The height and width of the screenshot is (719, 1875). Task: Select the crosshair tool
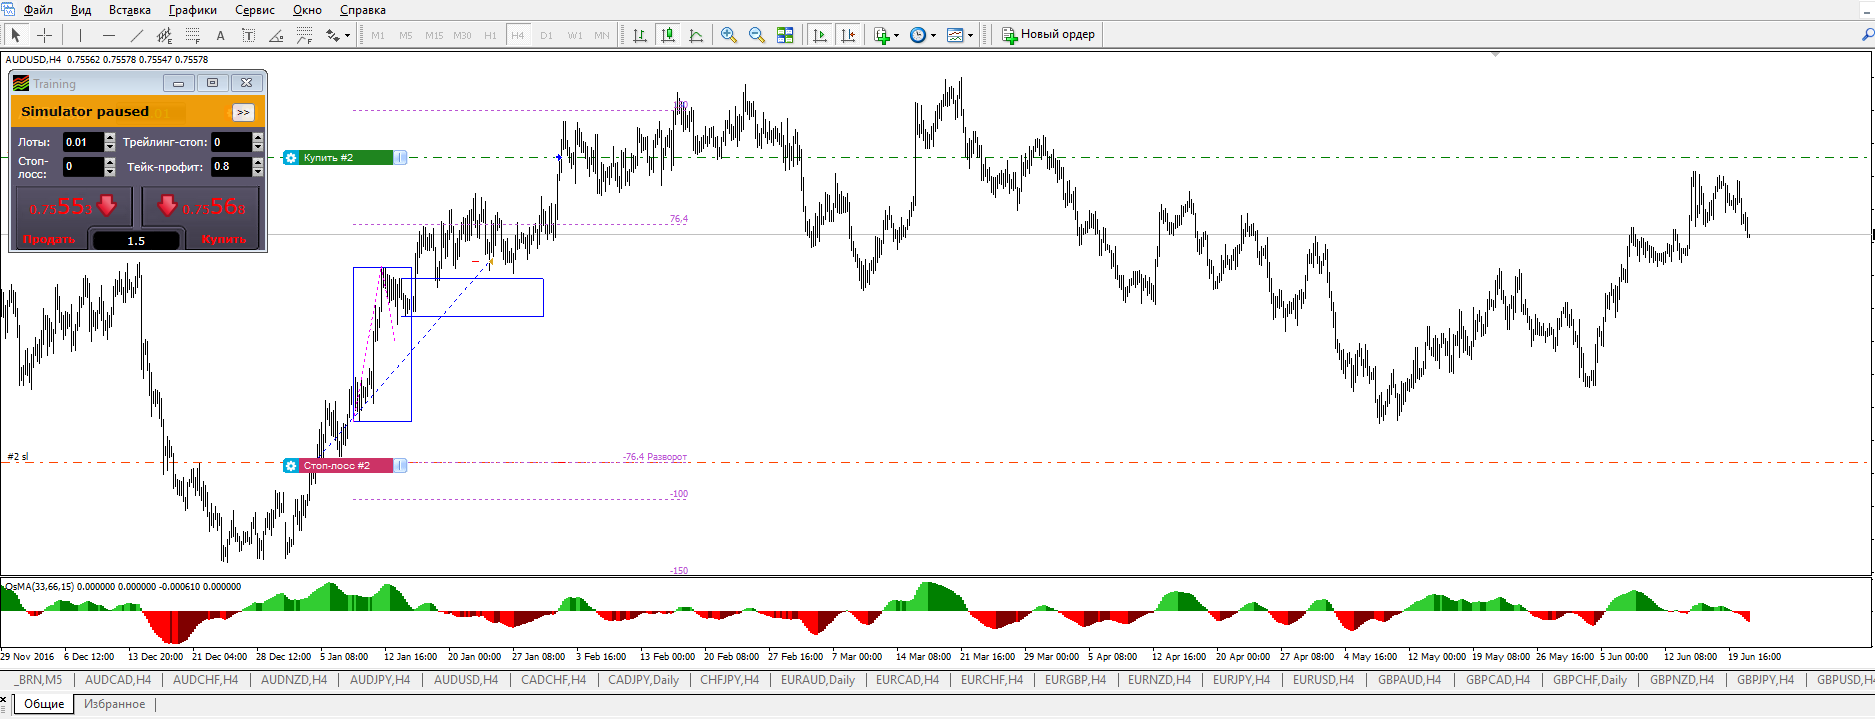pyautogui.click(x=45, y=35)
